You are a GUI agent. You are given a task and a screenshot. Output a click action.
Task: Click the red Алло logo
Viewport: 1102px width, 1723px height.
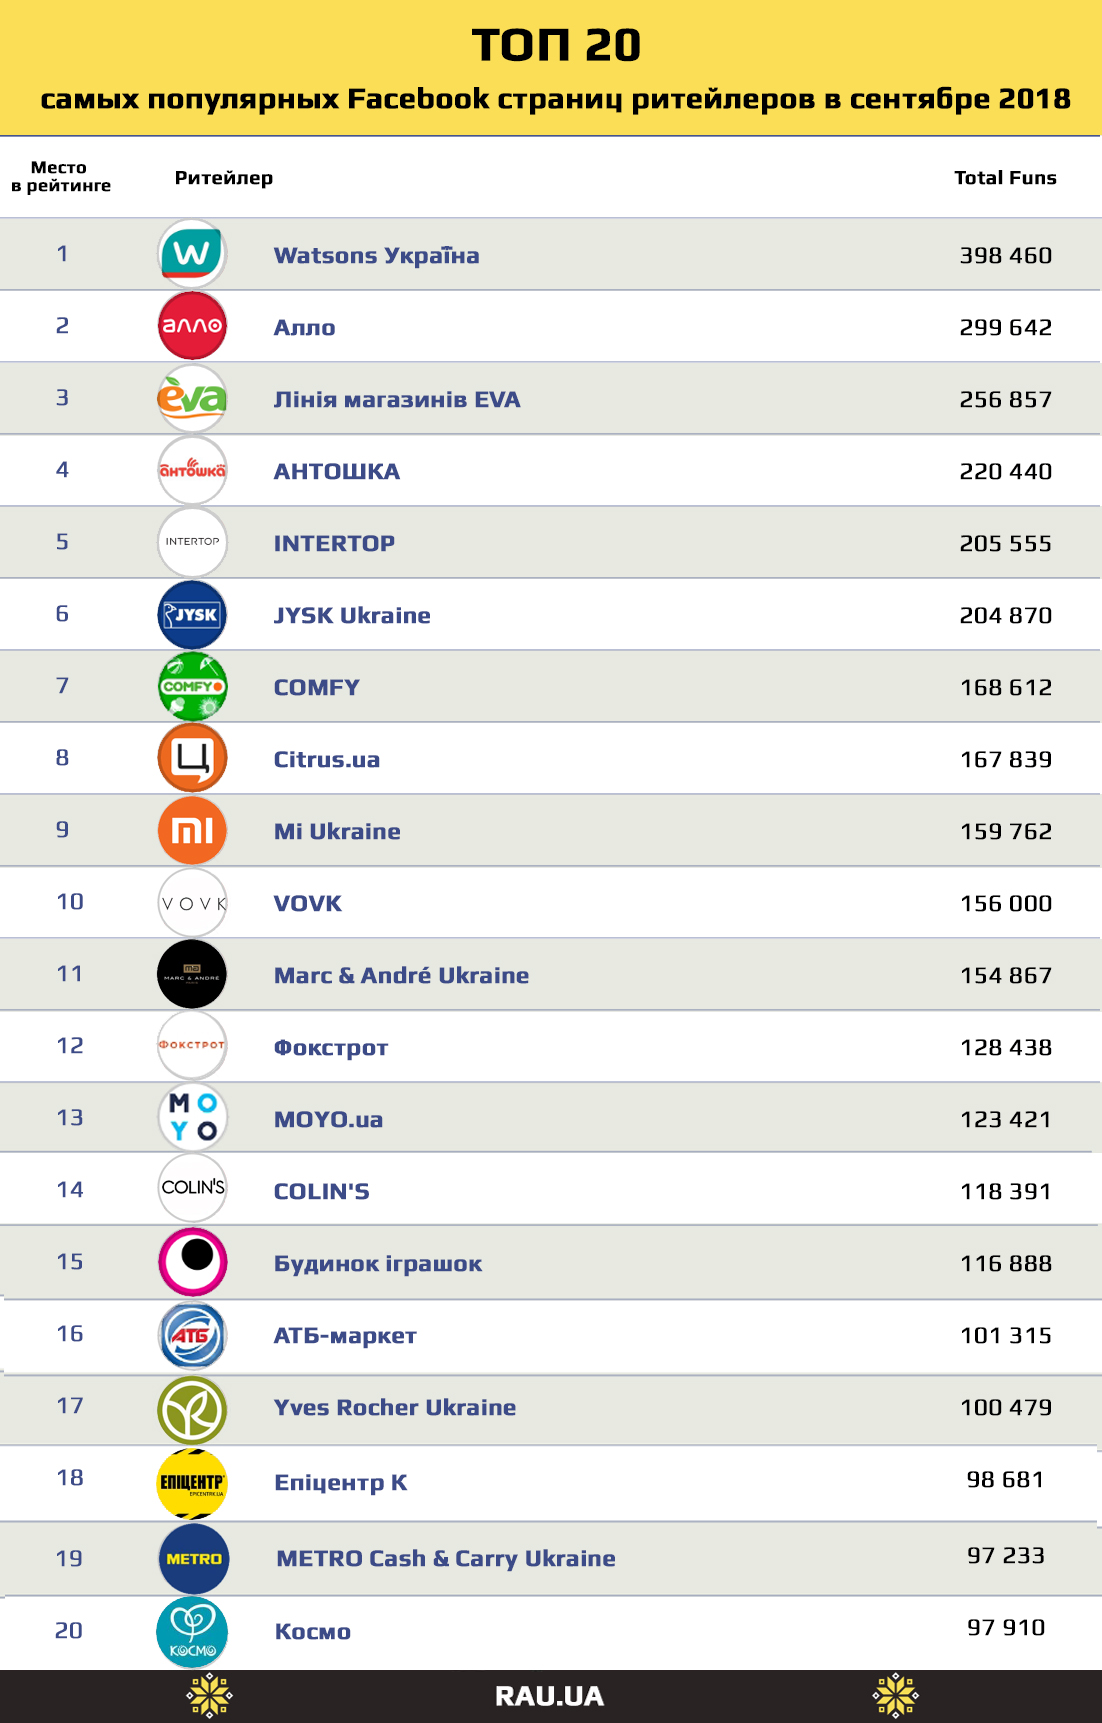tap(192, 326)
